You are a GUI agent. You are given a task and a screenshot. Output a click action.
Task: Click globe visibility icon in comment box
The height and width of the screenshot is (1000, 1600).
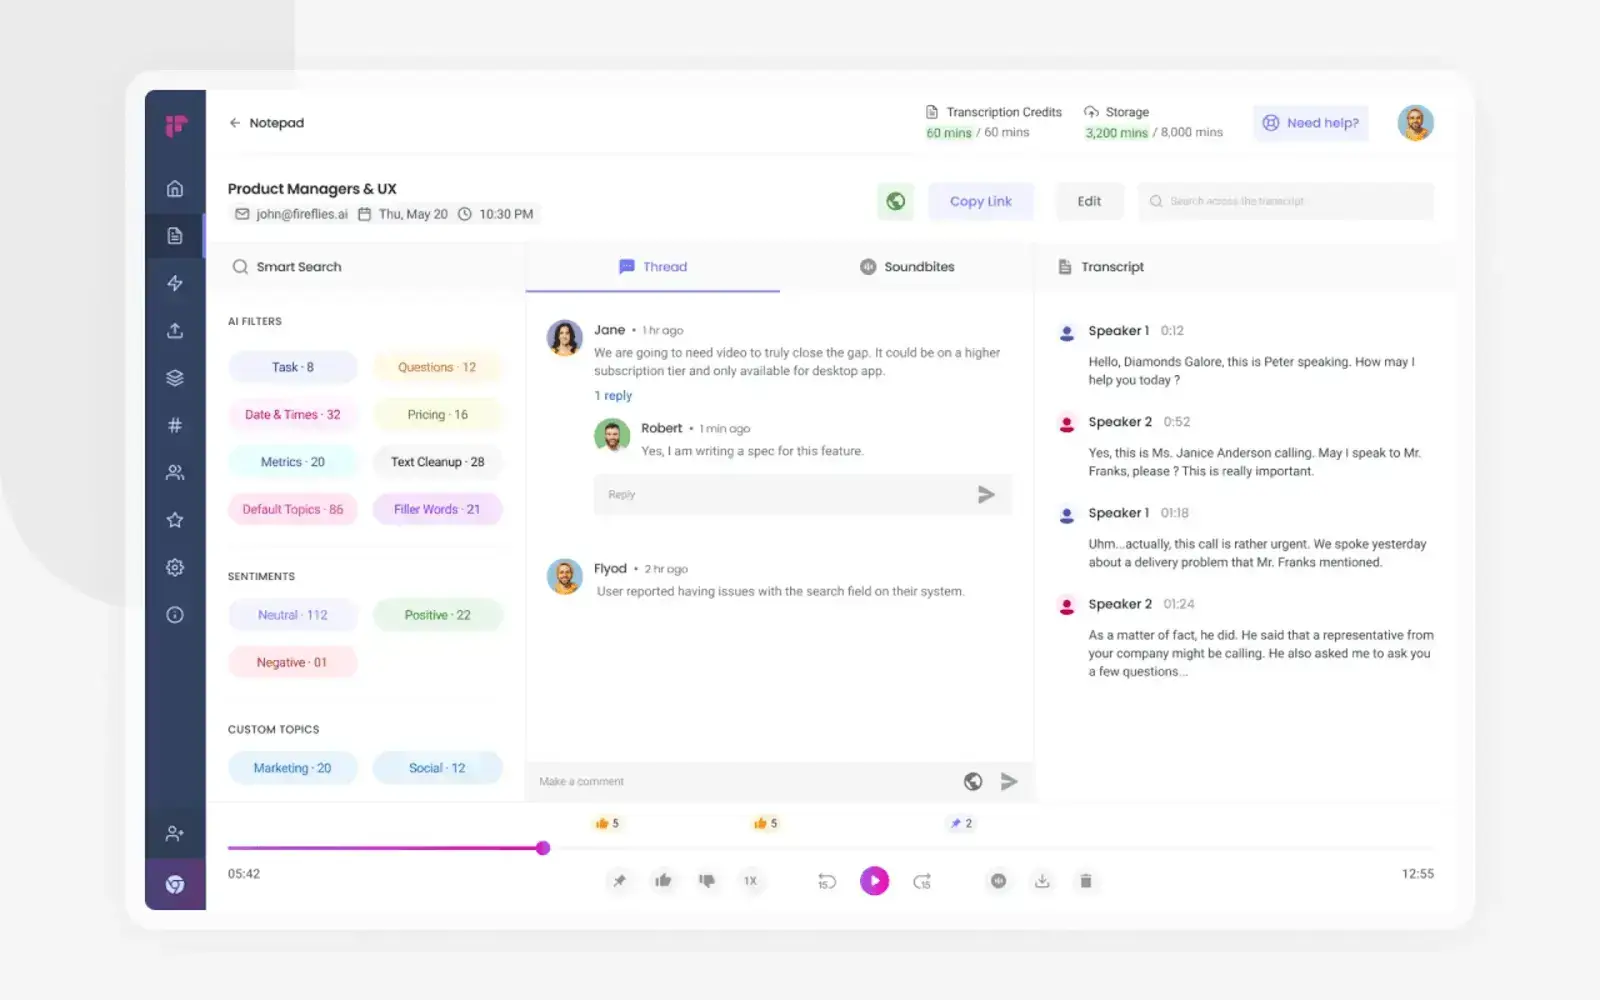(x=973, y=782)
